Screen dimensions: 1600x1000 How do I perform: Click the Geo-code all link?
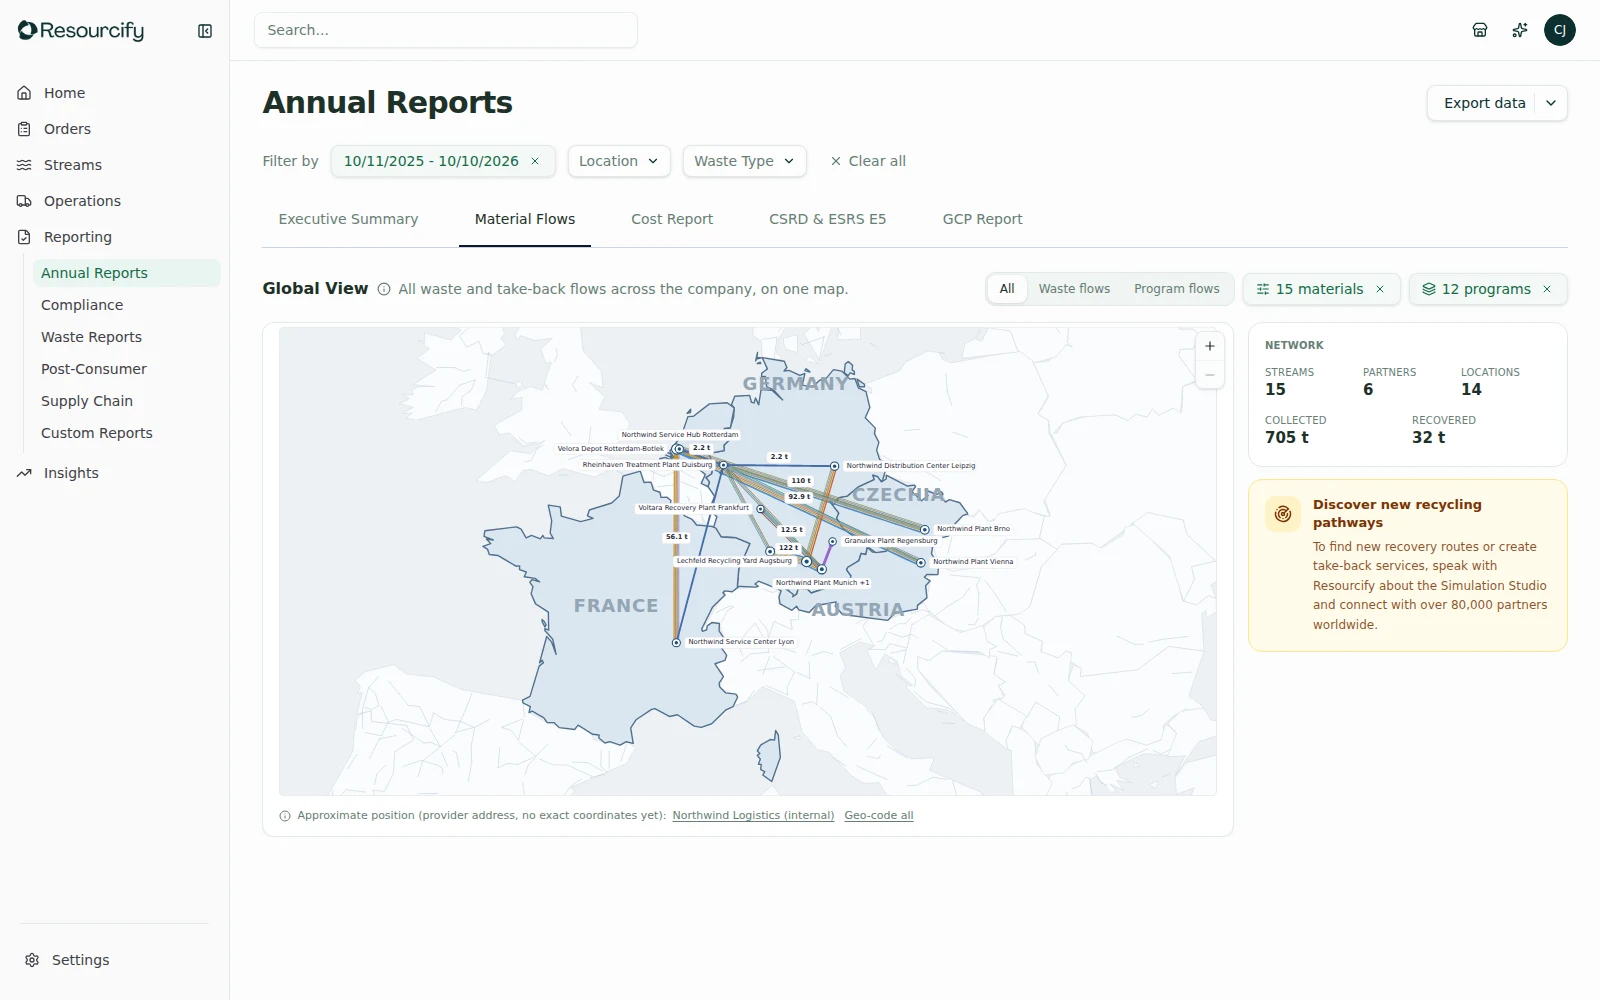(x=879, y=816)
